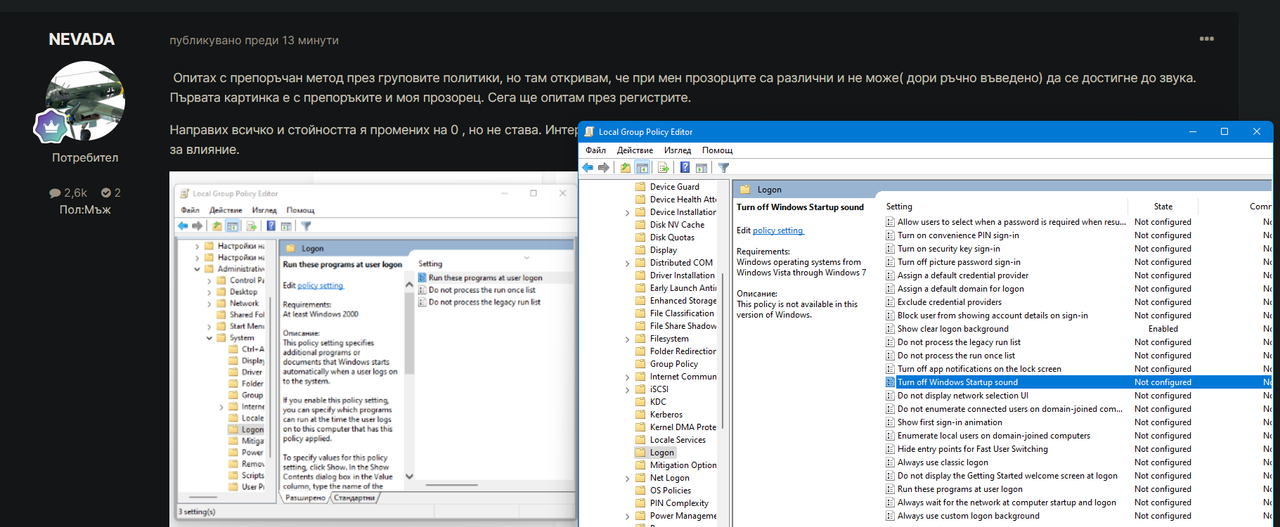Screen dimensions: 1280x527
Task: Toggle action pane icon in right Policy Editor toolbar
Action: tap(701, 167)
